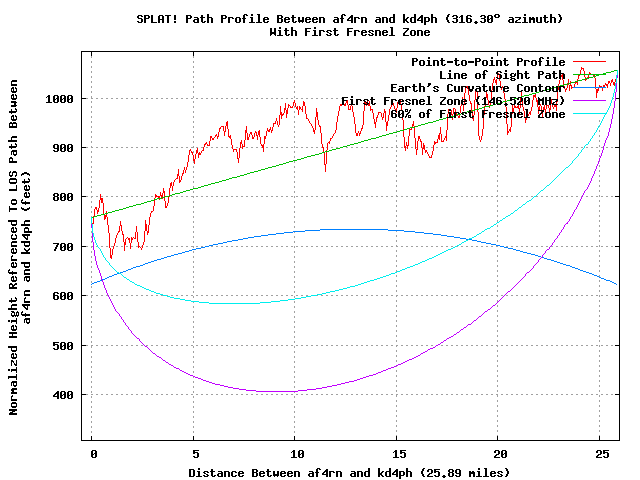
Task: Select 'First Fresnel Zone (146.520 MHz)' legend label
Action: coord(453,101)
